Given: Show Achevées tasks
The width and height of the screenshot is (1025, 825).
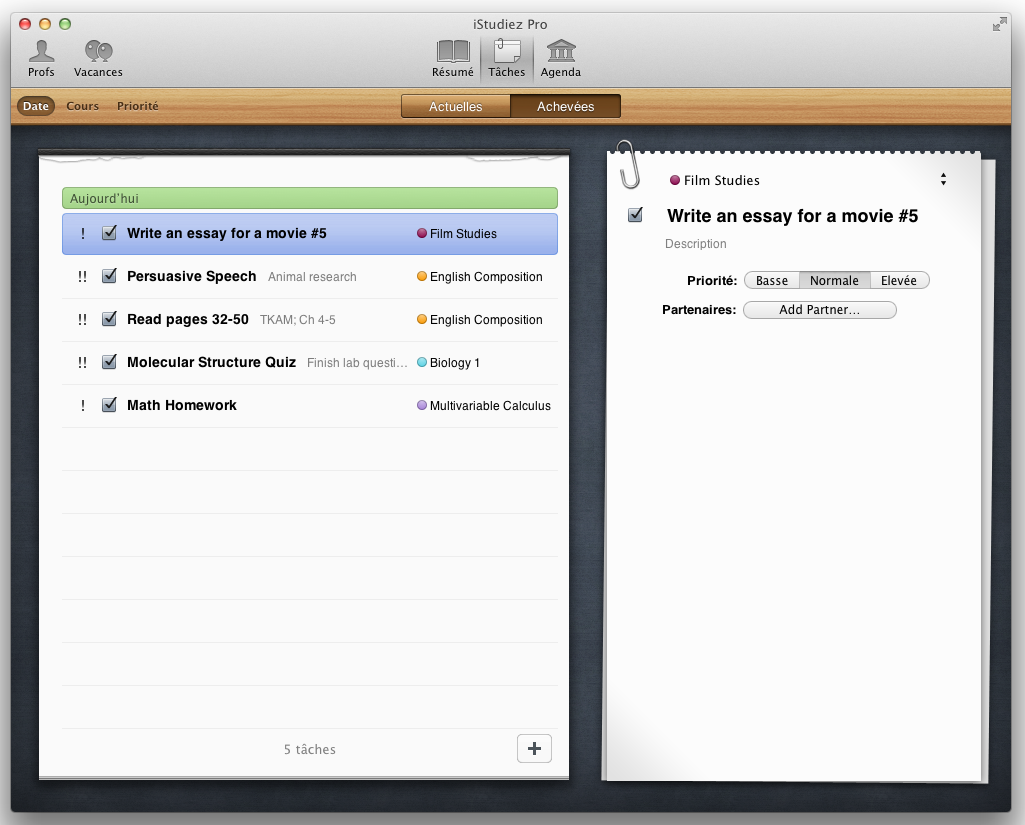Looking at the screenshot, I should (565, 107).
